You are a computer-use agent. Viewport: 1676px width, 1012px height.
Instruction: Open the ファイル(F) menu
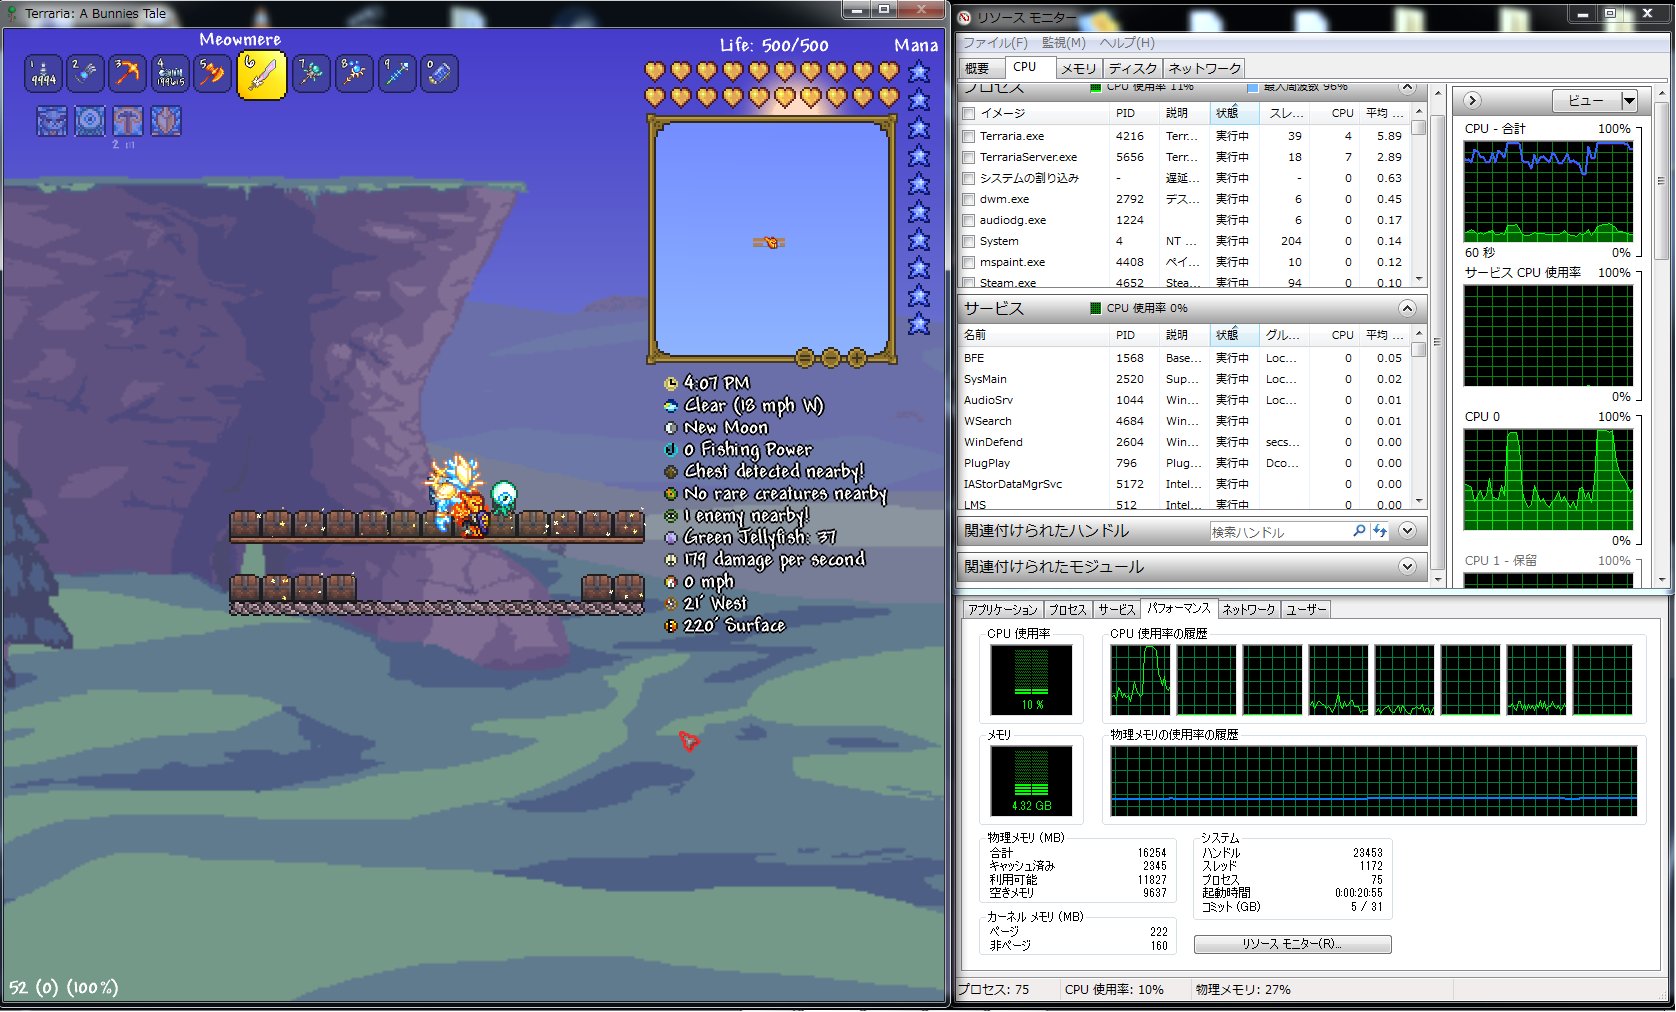coord(995,43)
